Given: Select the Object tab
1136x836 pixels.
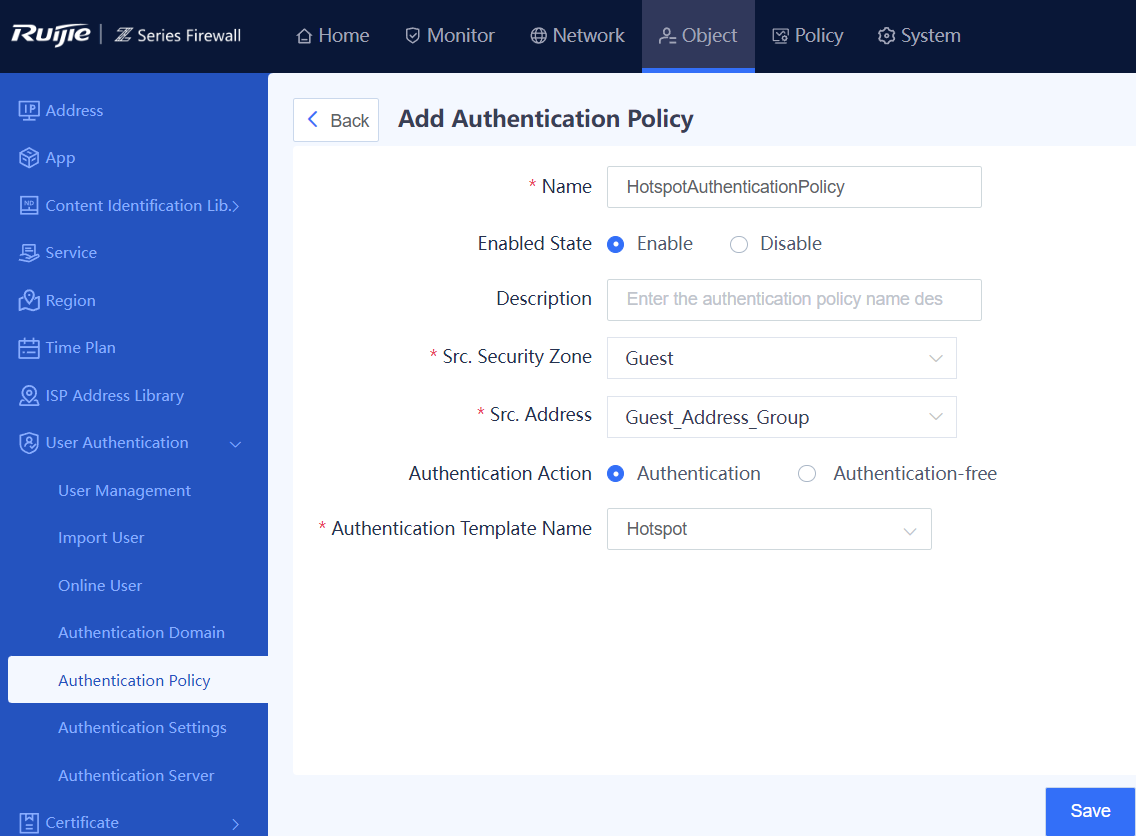Looking at the screenshot, I should pos(698,35).
